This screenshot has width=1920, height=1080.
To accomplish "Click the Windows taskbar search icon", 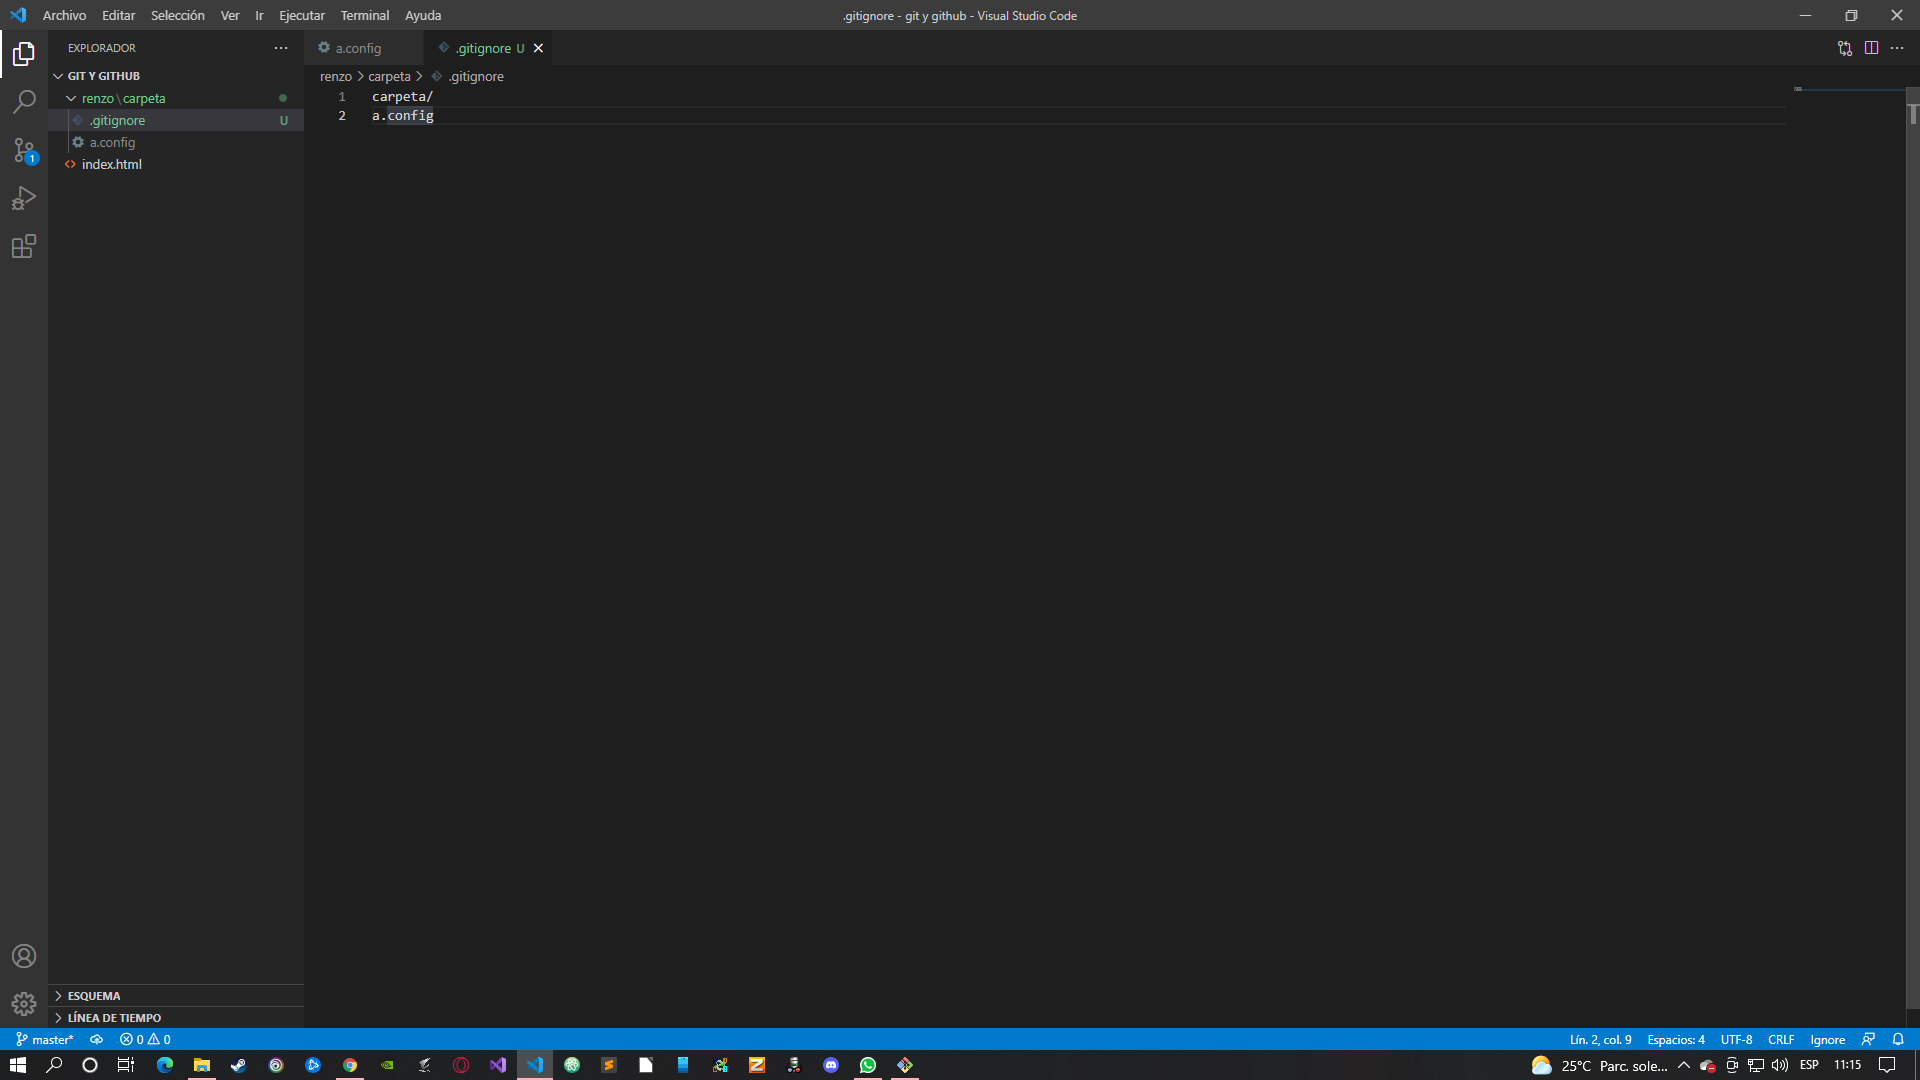I will pos(54,1065).
